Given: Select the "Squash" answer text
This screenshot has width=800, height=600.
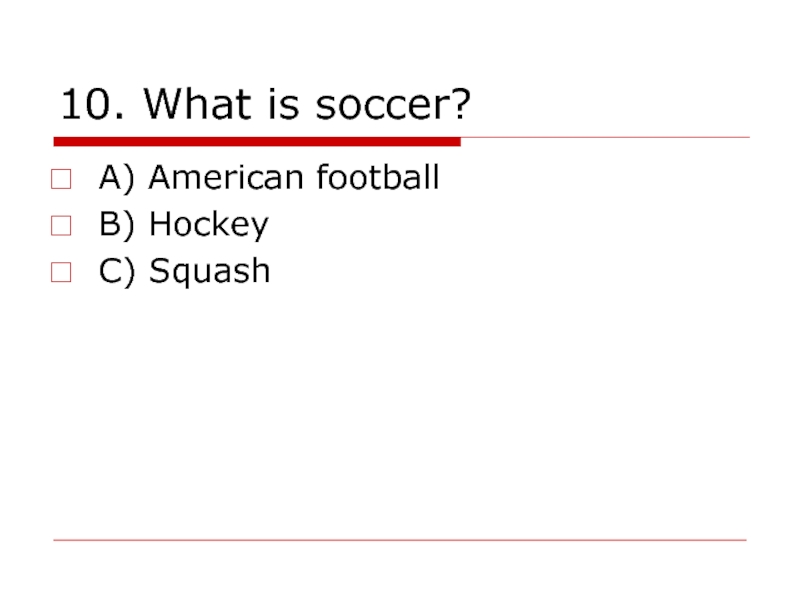Looking at the screenshot, I should pos(209,272).
